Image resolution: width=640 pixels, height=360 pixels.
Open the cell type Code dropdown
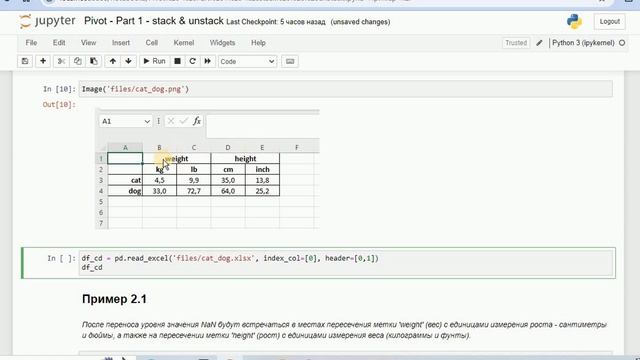[x=247, y=62]
